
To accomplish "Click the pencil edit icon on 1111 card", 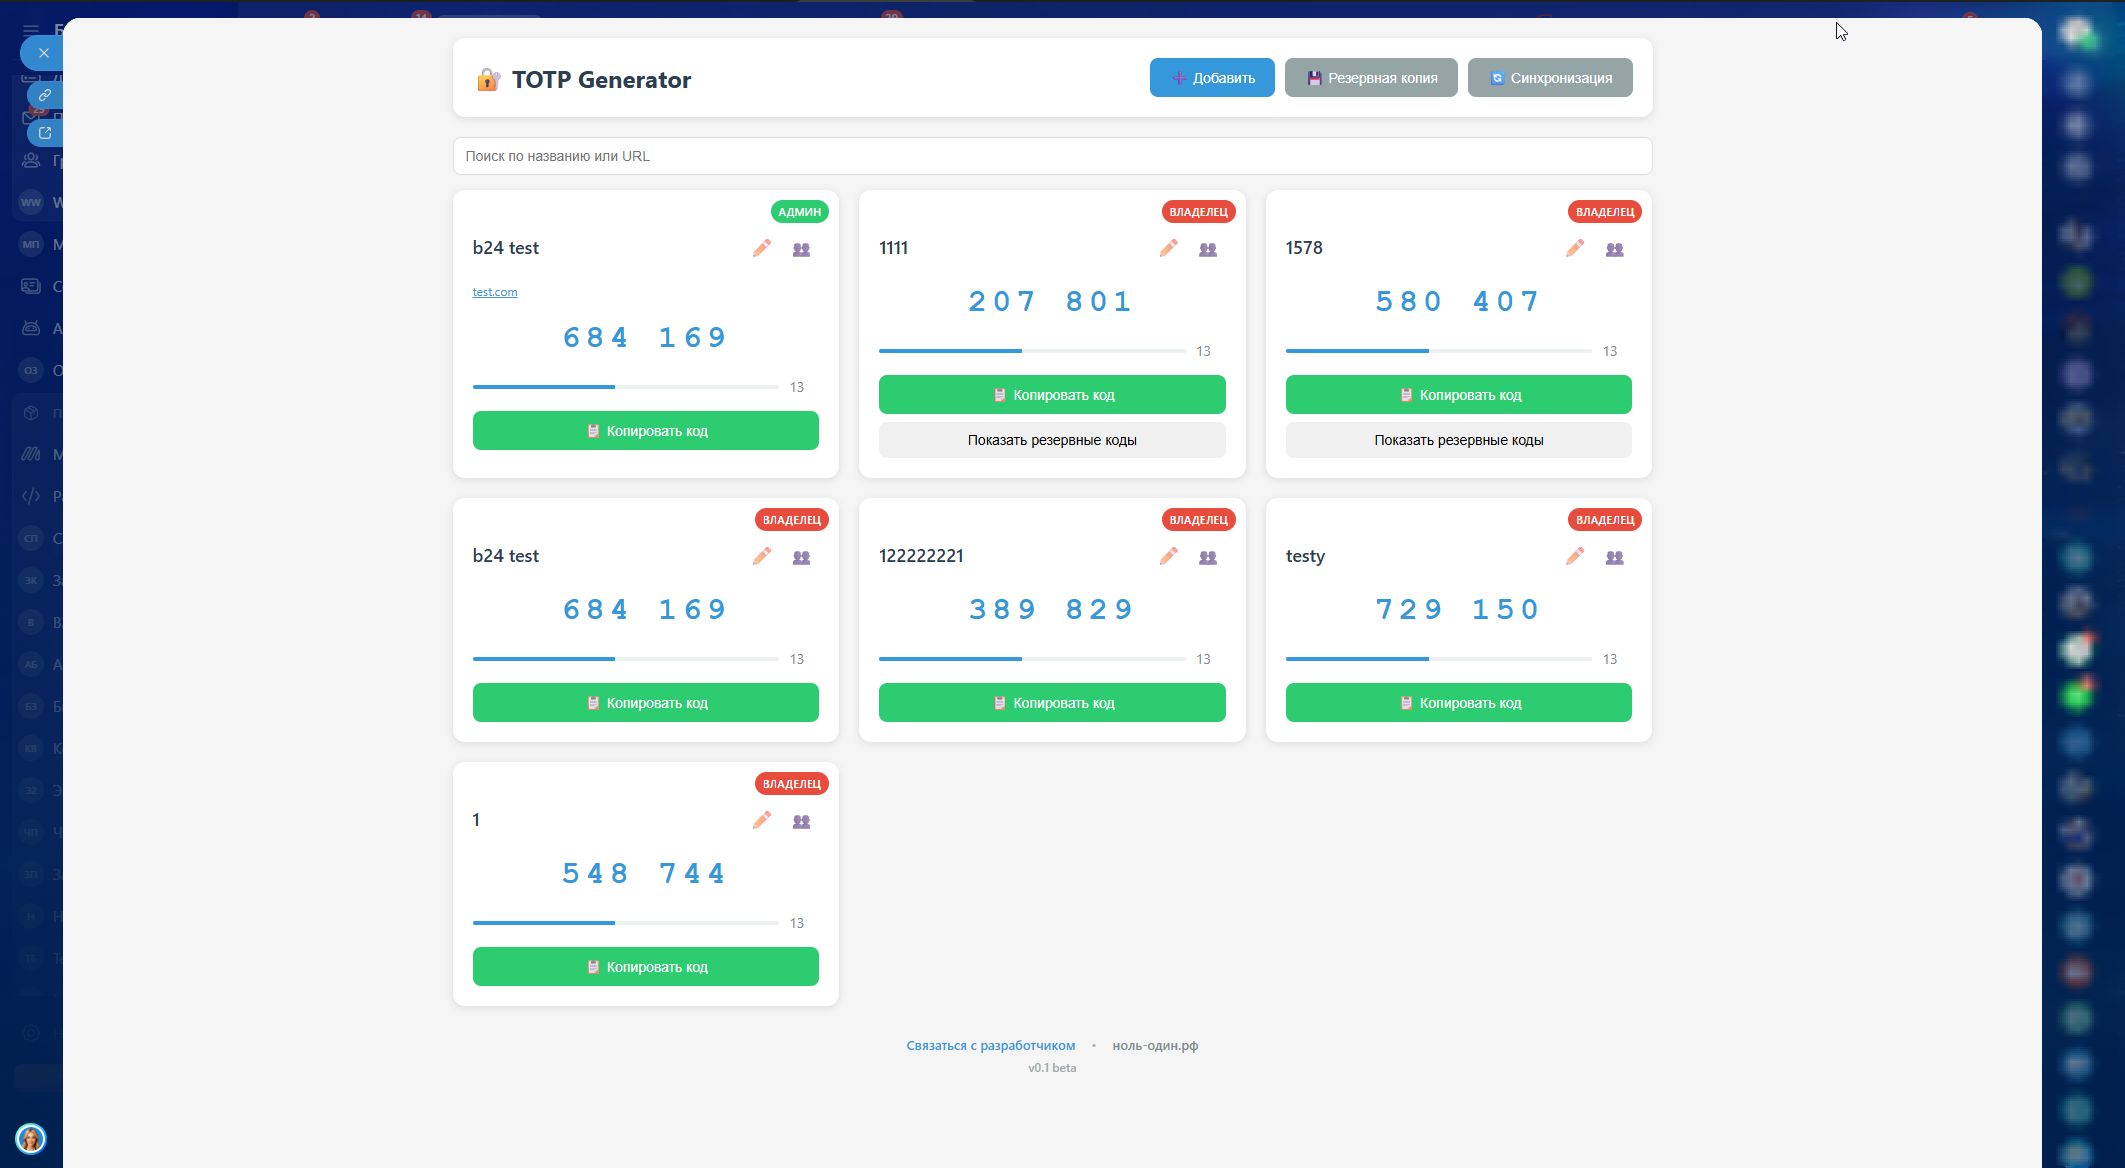I will pos(1168,248).
